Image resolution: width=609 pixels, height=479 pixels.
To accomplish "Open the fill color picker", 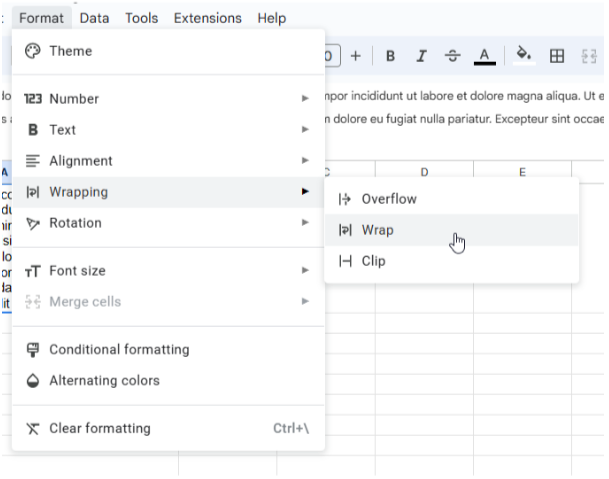I will point(524,56).
